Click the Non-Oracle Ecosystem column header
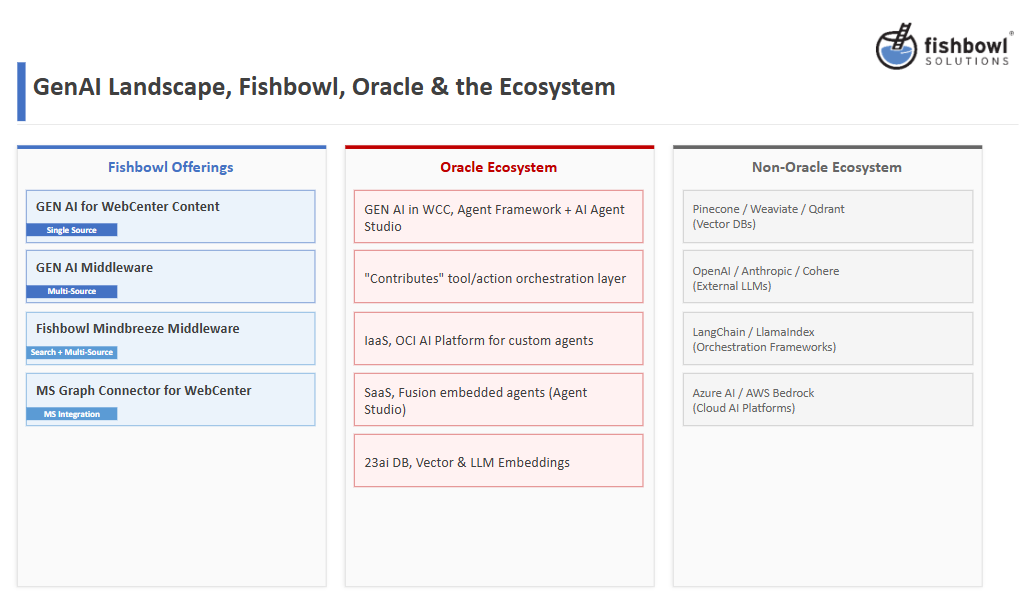Viewport: 1031px width, 597px height. pos(827,167)
